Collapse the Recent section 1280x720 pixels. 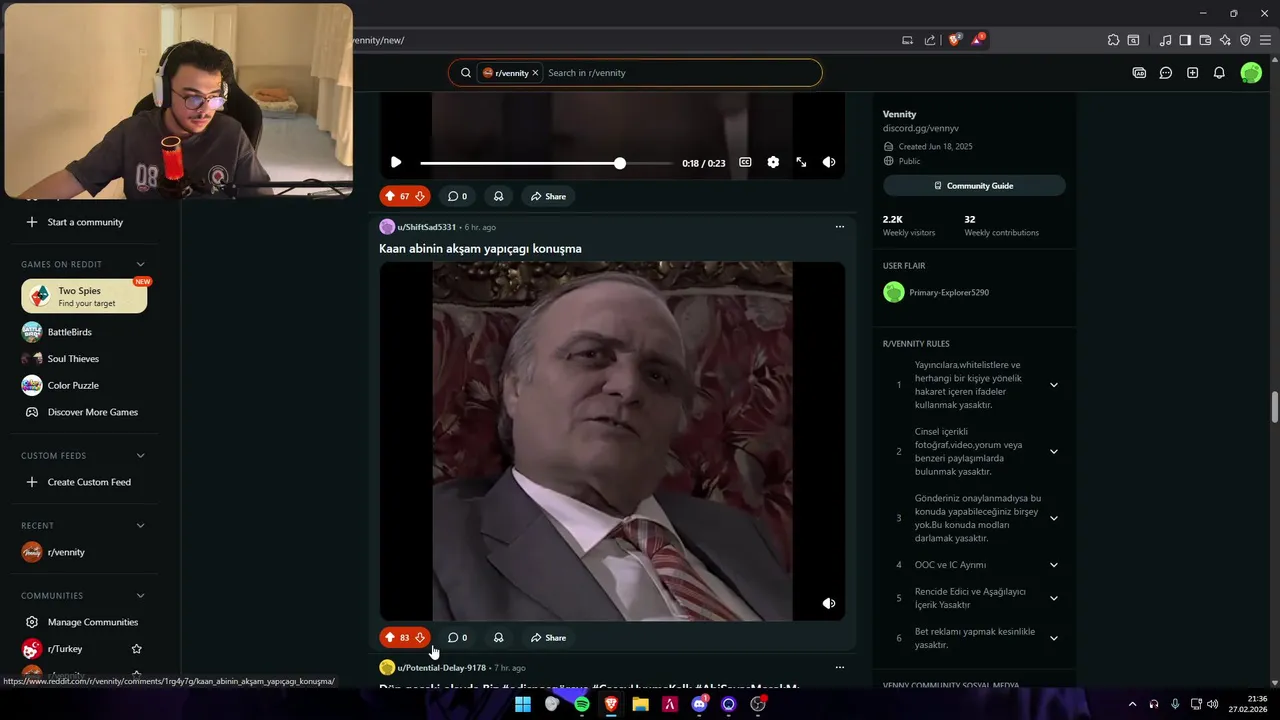pos(140,525)
